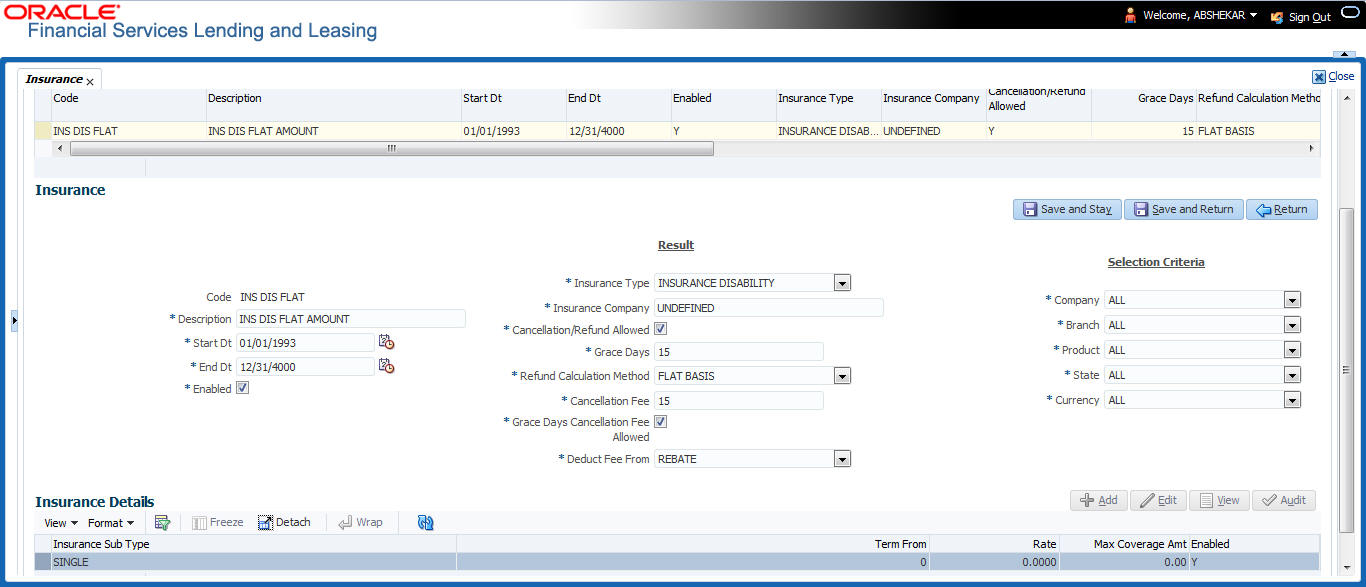Click the Description input field
This screenshot has width=1366, height=587.
click(351, 319)
